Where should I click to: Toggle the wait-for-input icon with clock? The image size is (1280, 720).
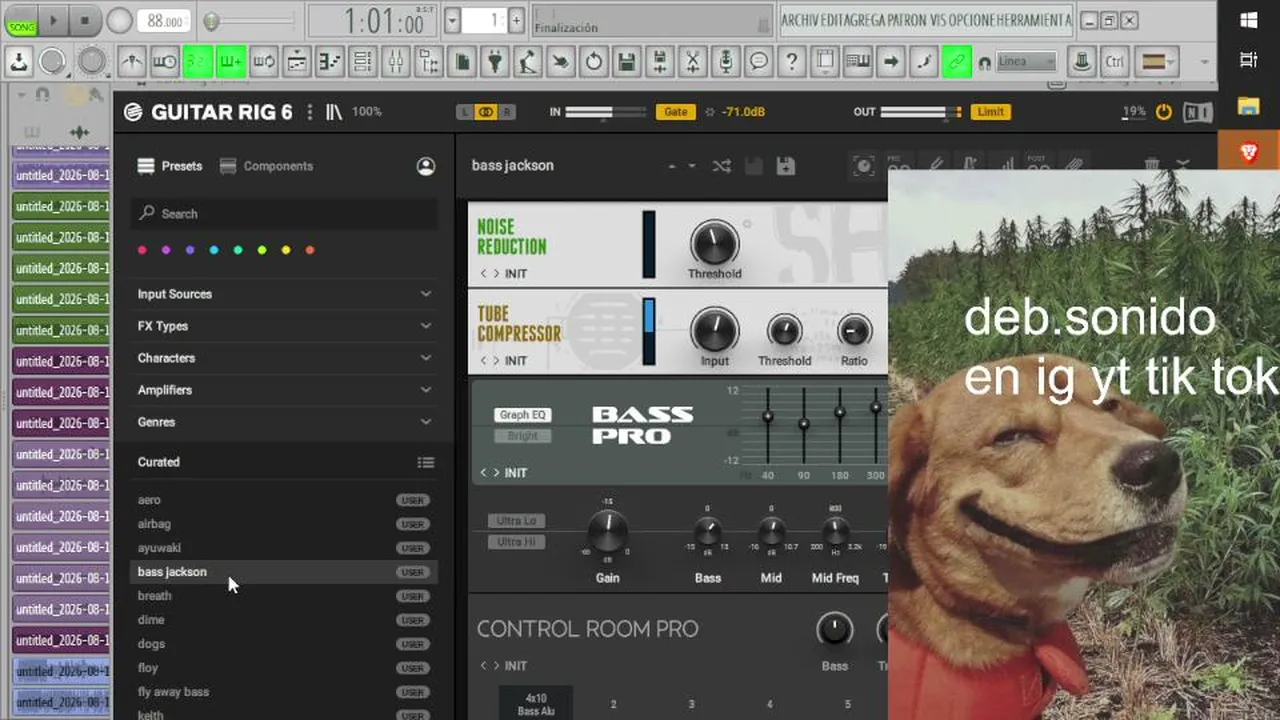[x=165, y=62]
